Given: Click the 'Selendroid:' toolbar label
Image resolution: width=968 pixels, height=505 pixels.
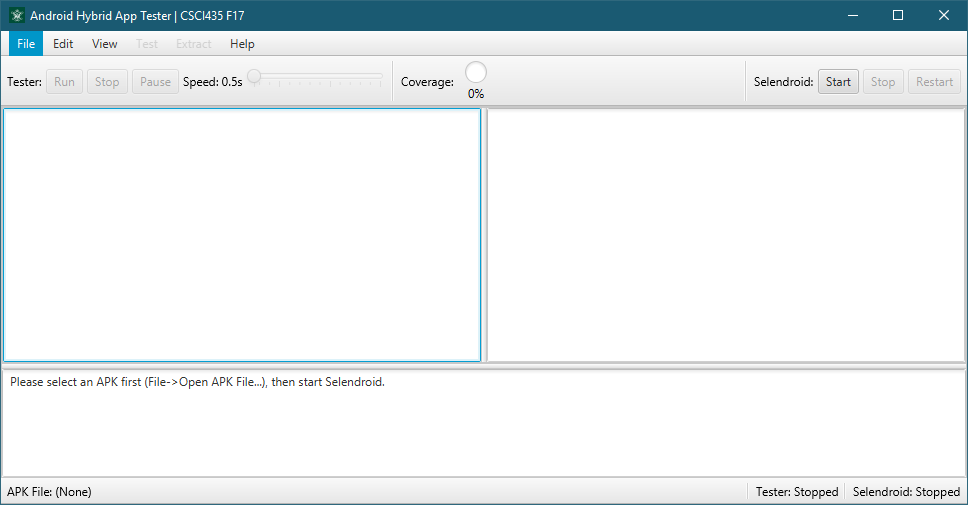Looking at the screenshot, I should [x=783, y=81].
